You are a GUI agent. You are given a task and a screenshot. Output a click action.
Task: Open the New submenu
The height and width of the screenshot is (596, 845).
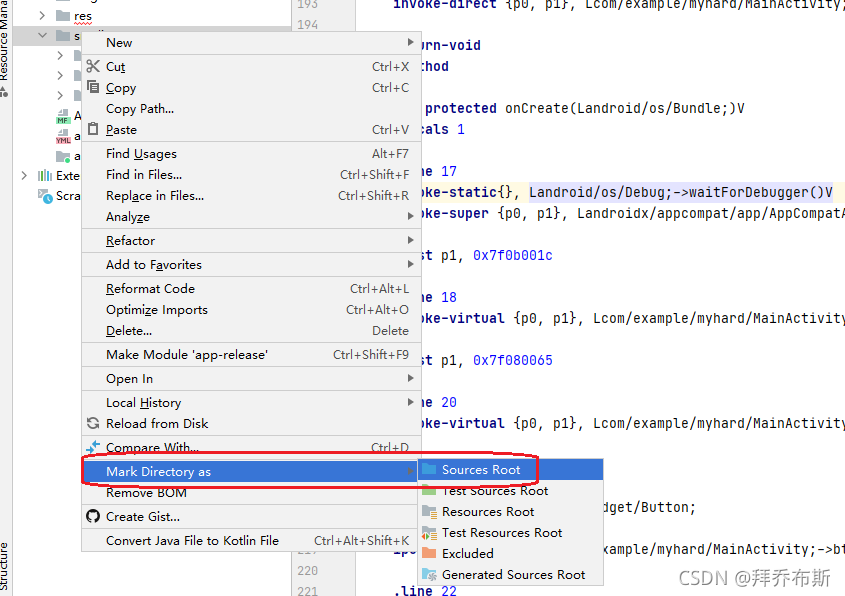(x=251, y=43)
